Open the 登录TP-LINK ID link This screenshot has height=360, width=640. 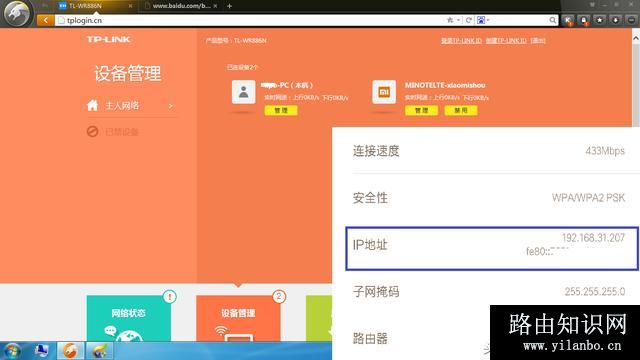[461, 40]
